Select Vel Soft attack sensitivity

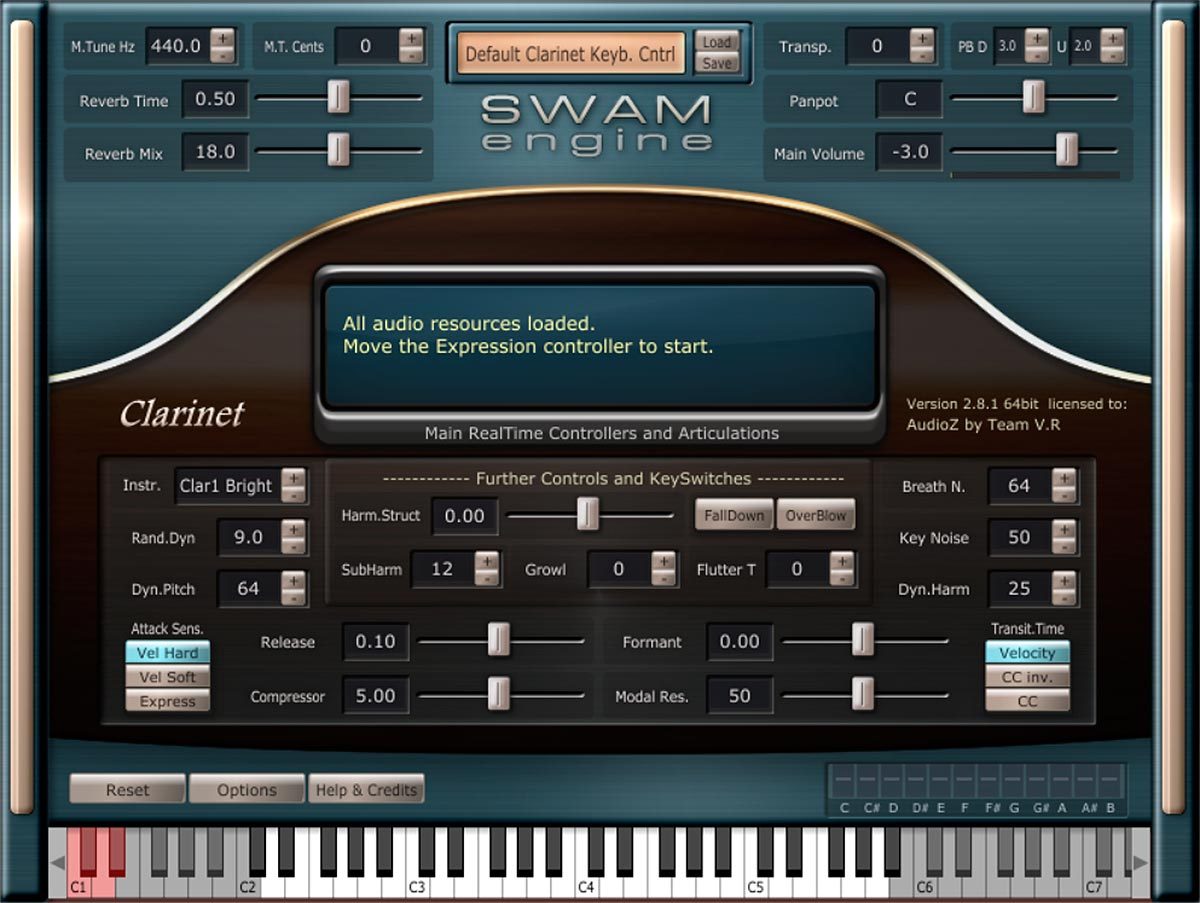(168, 677)
